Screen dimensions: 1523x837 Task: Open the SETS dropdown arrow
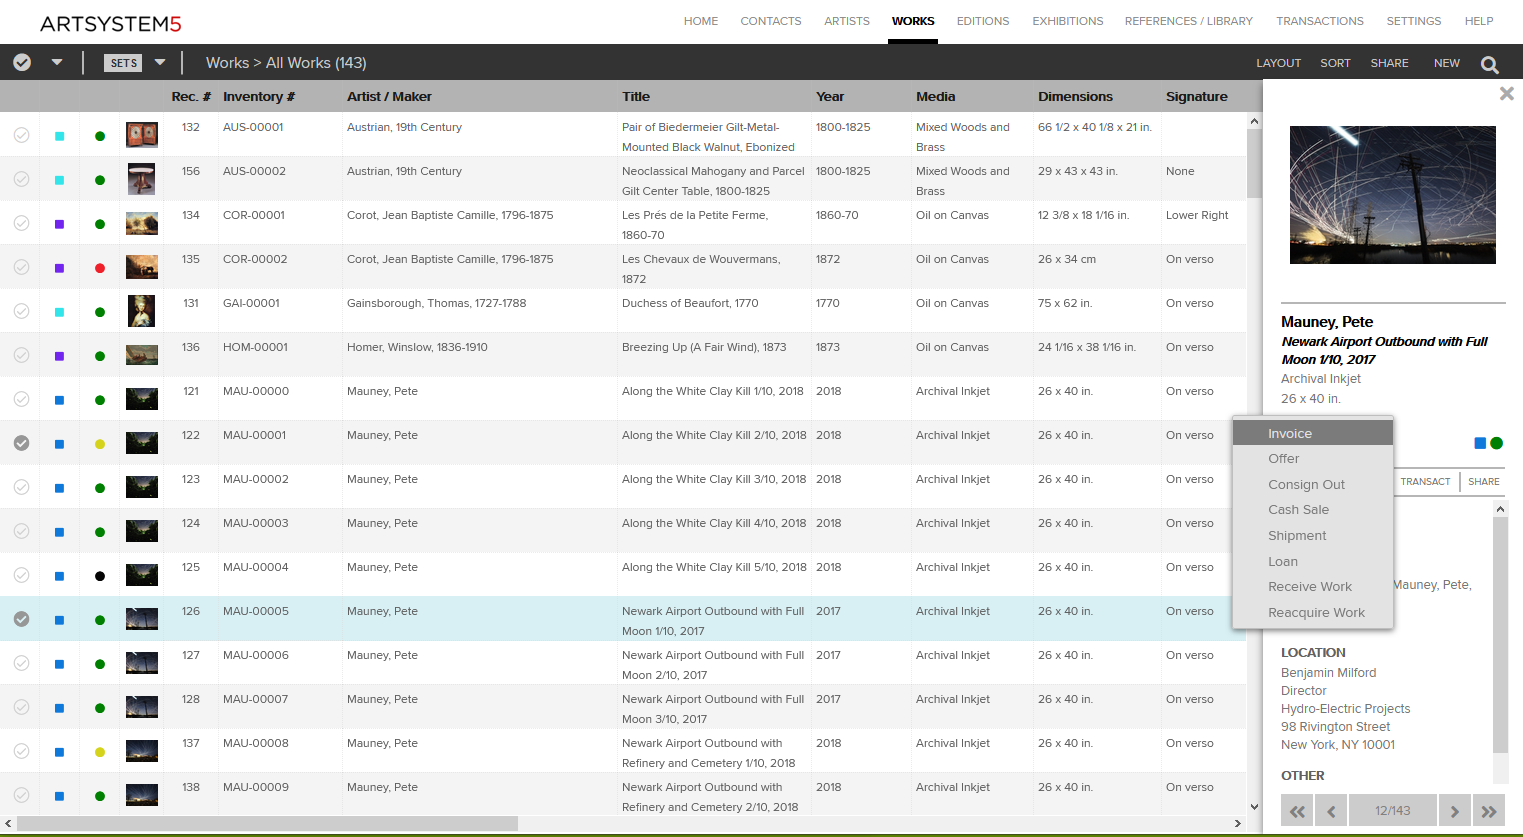tap(160, 62)
